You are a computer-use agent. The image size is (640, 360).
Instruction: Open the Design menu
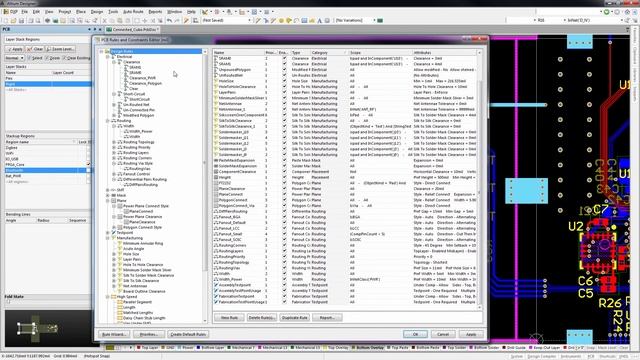pyautogui.click(x=97, y=12)
